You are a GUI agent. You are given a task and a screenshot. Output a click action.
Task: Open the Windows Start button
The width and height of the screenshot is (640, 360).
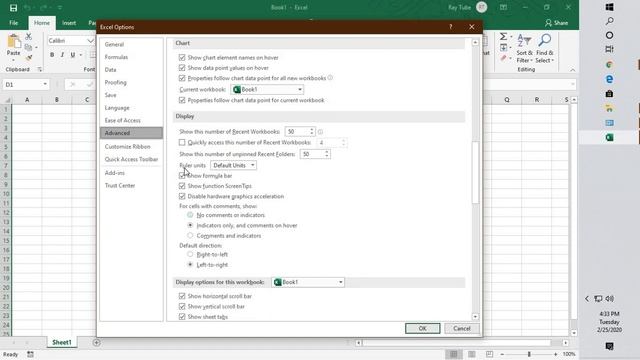[609, 7]
